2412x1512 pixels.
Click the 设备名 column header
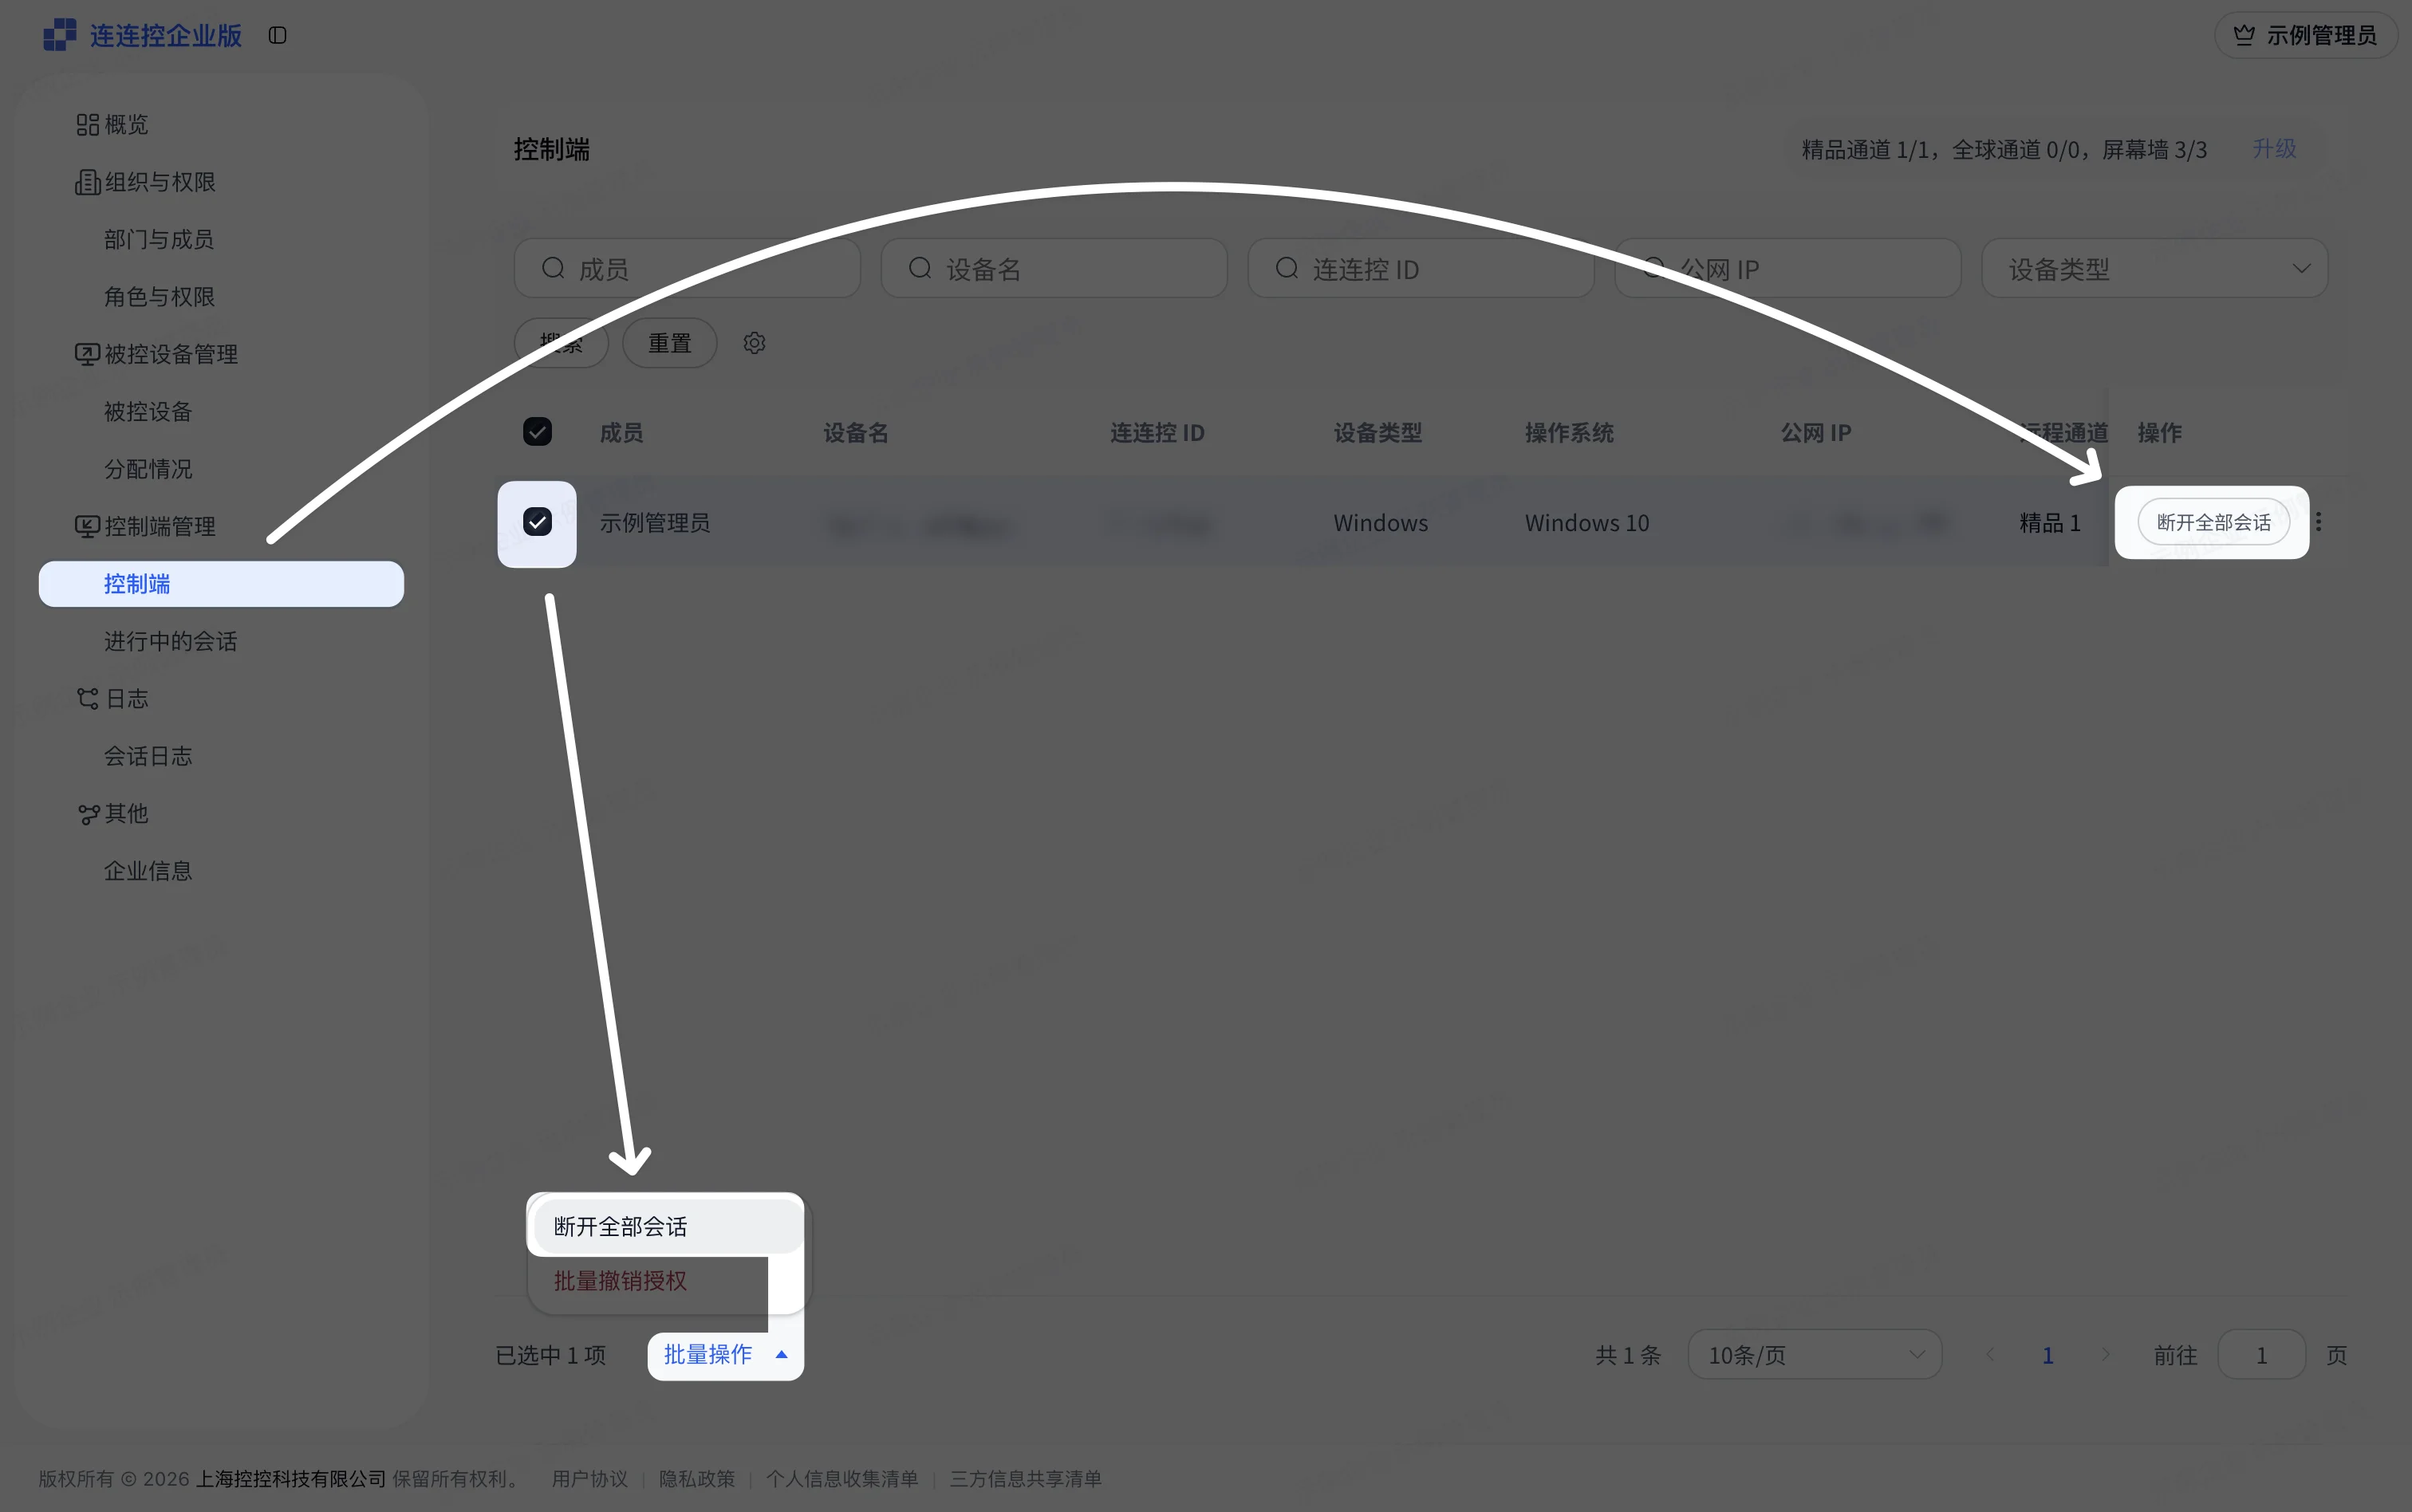point(856,433)
